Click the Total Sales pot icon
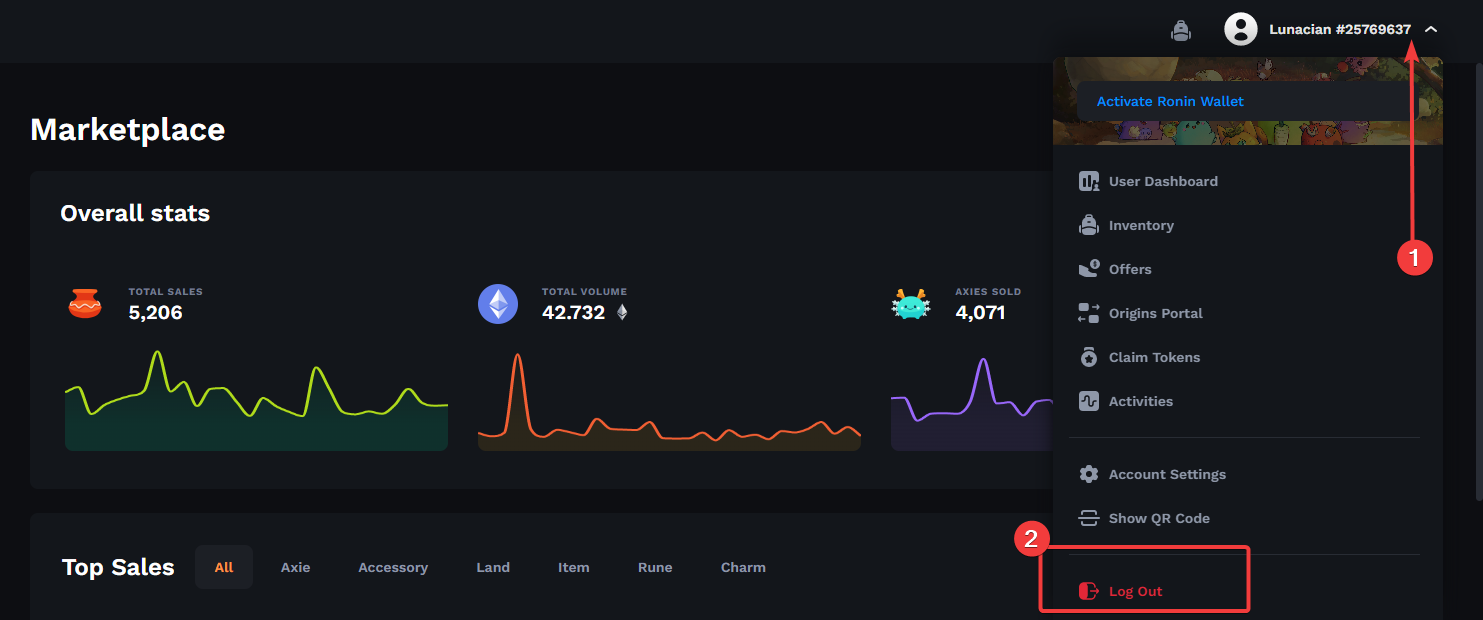Viewport: 1483px width, 620px height. (85, 303)
